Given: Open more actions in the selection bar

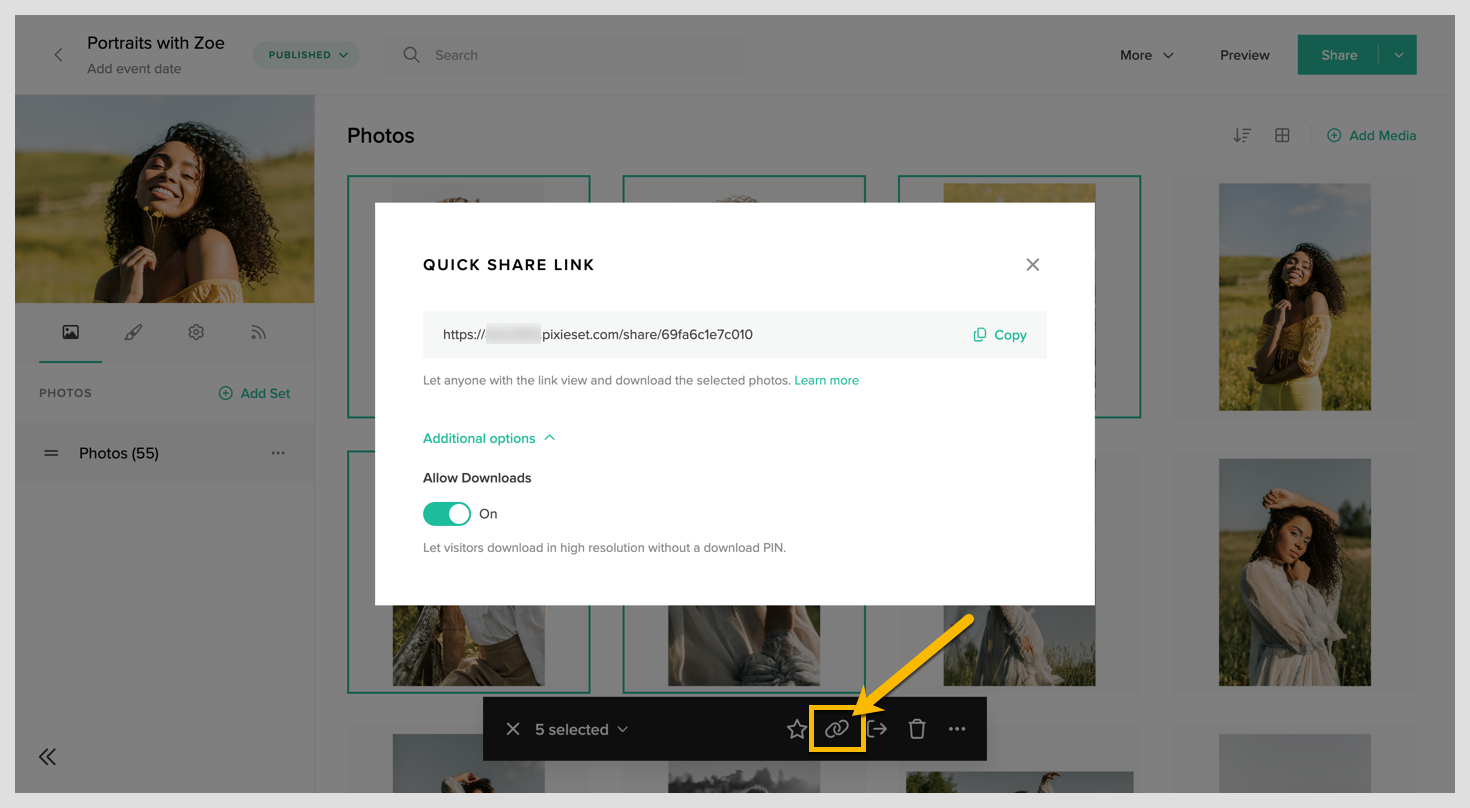Looking at the screenshot, I should pyautogui.click(x=957, y=729).
